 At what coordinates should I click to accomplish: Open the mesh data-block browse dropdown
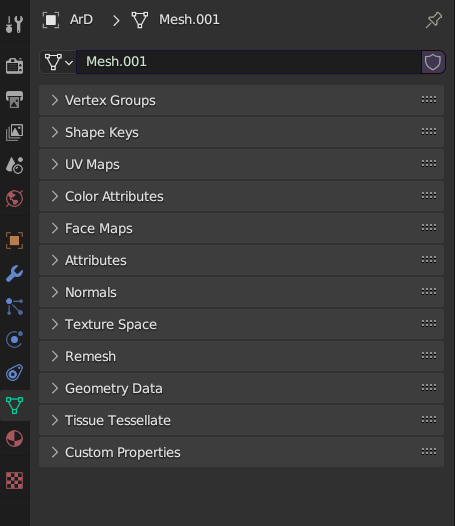tap(58, 62)
